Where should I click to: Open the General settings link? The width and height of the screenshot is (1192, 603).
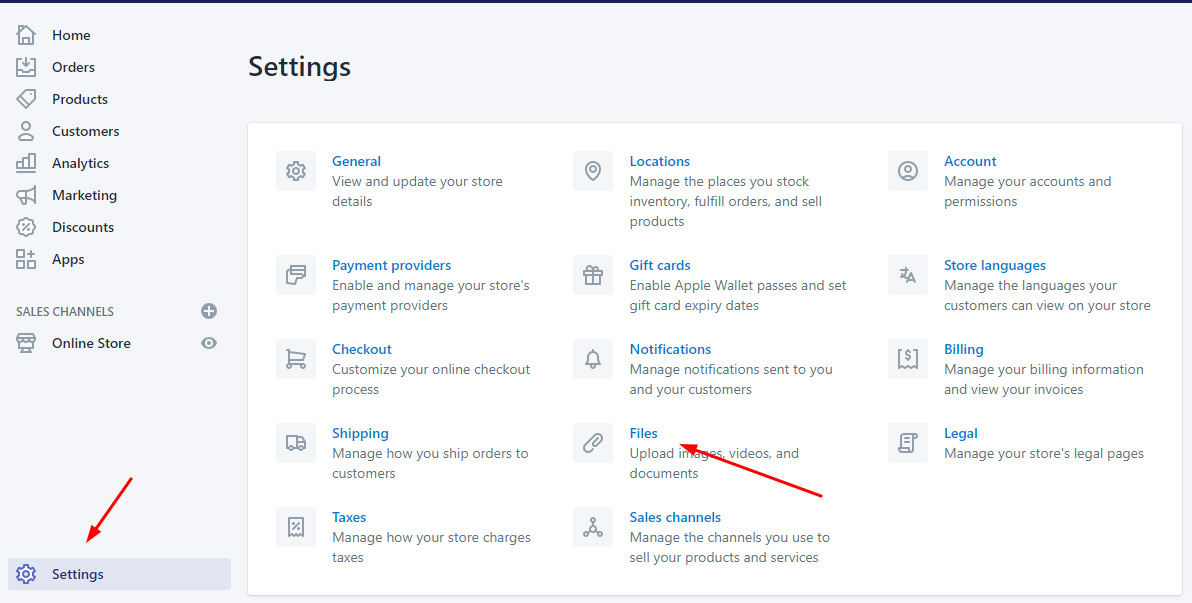(x=356, y=161)
